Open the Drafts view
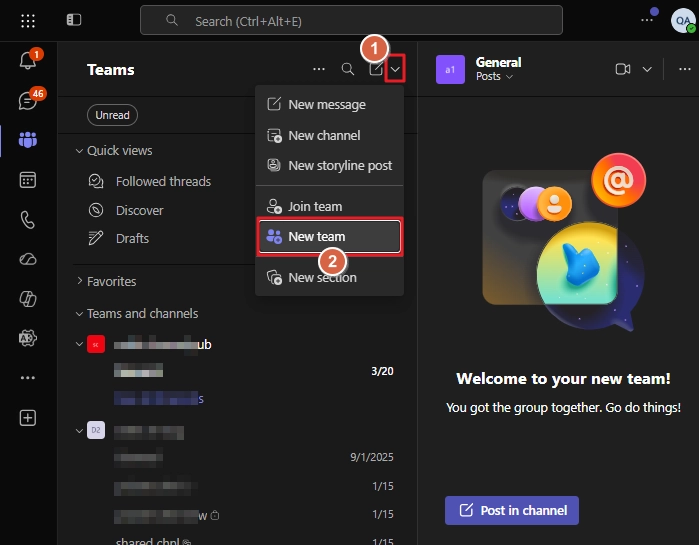The image size is (699, 545). (132, 238)
